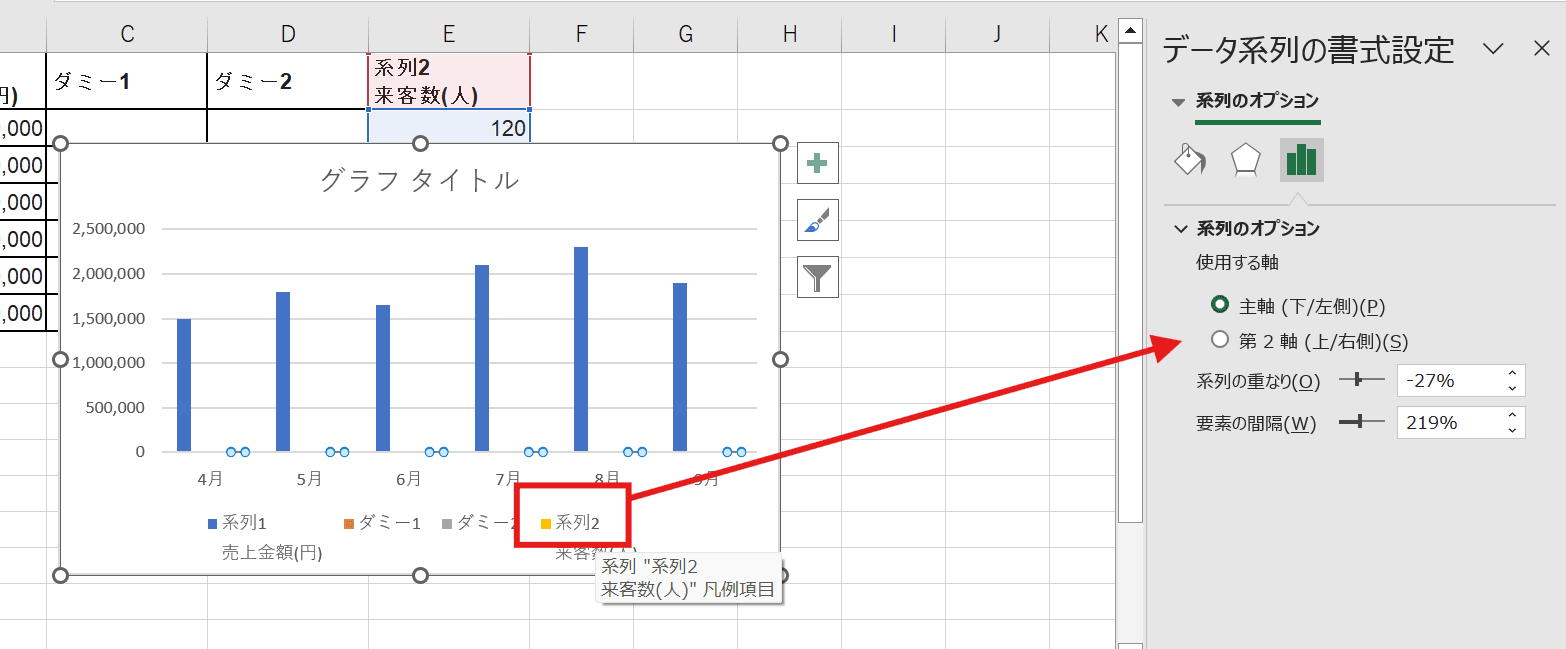Open the pane options chevron beside データ系列の書式設定
This screenshot has width=1566, height=649.
tap(1493, 48)
